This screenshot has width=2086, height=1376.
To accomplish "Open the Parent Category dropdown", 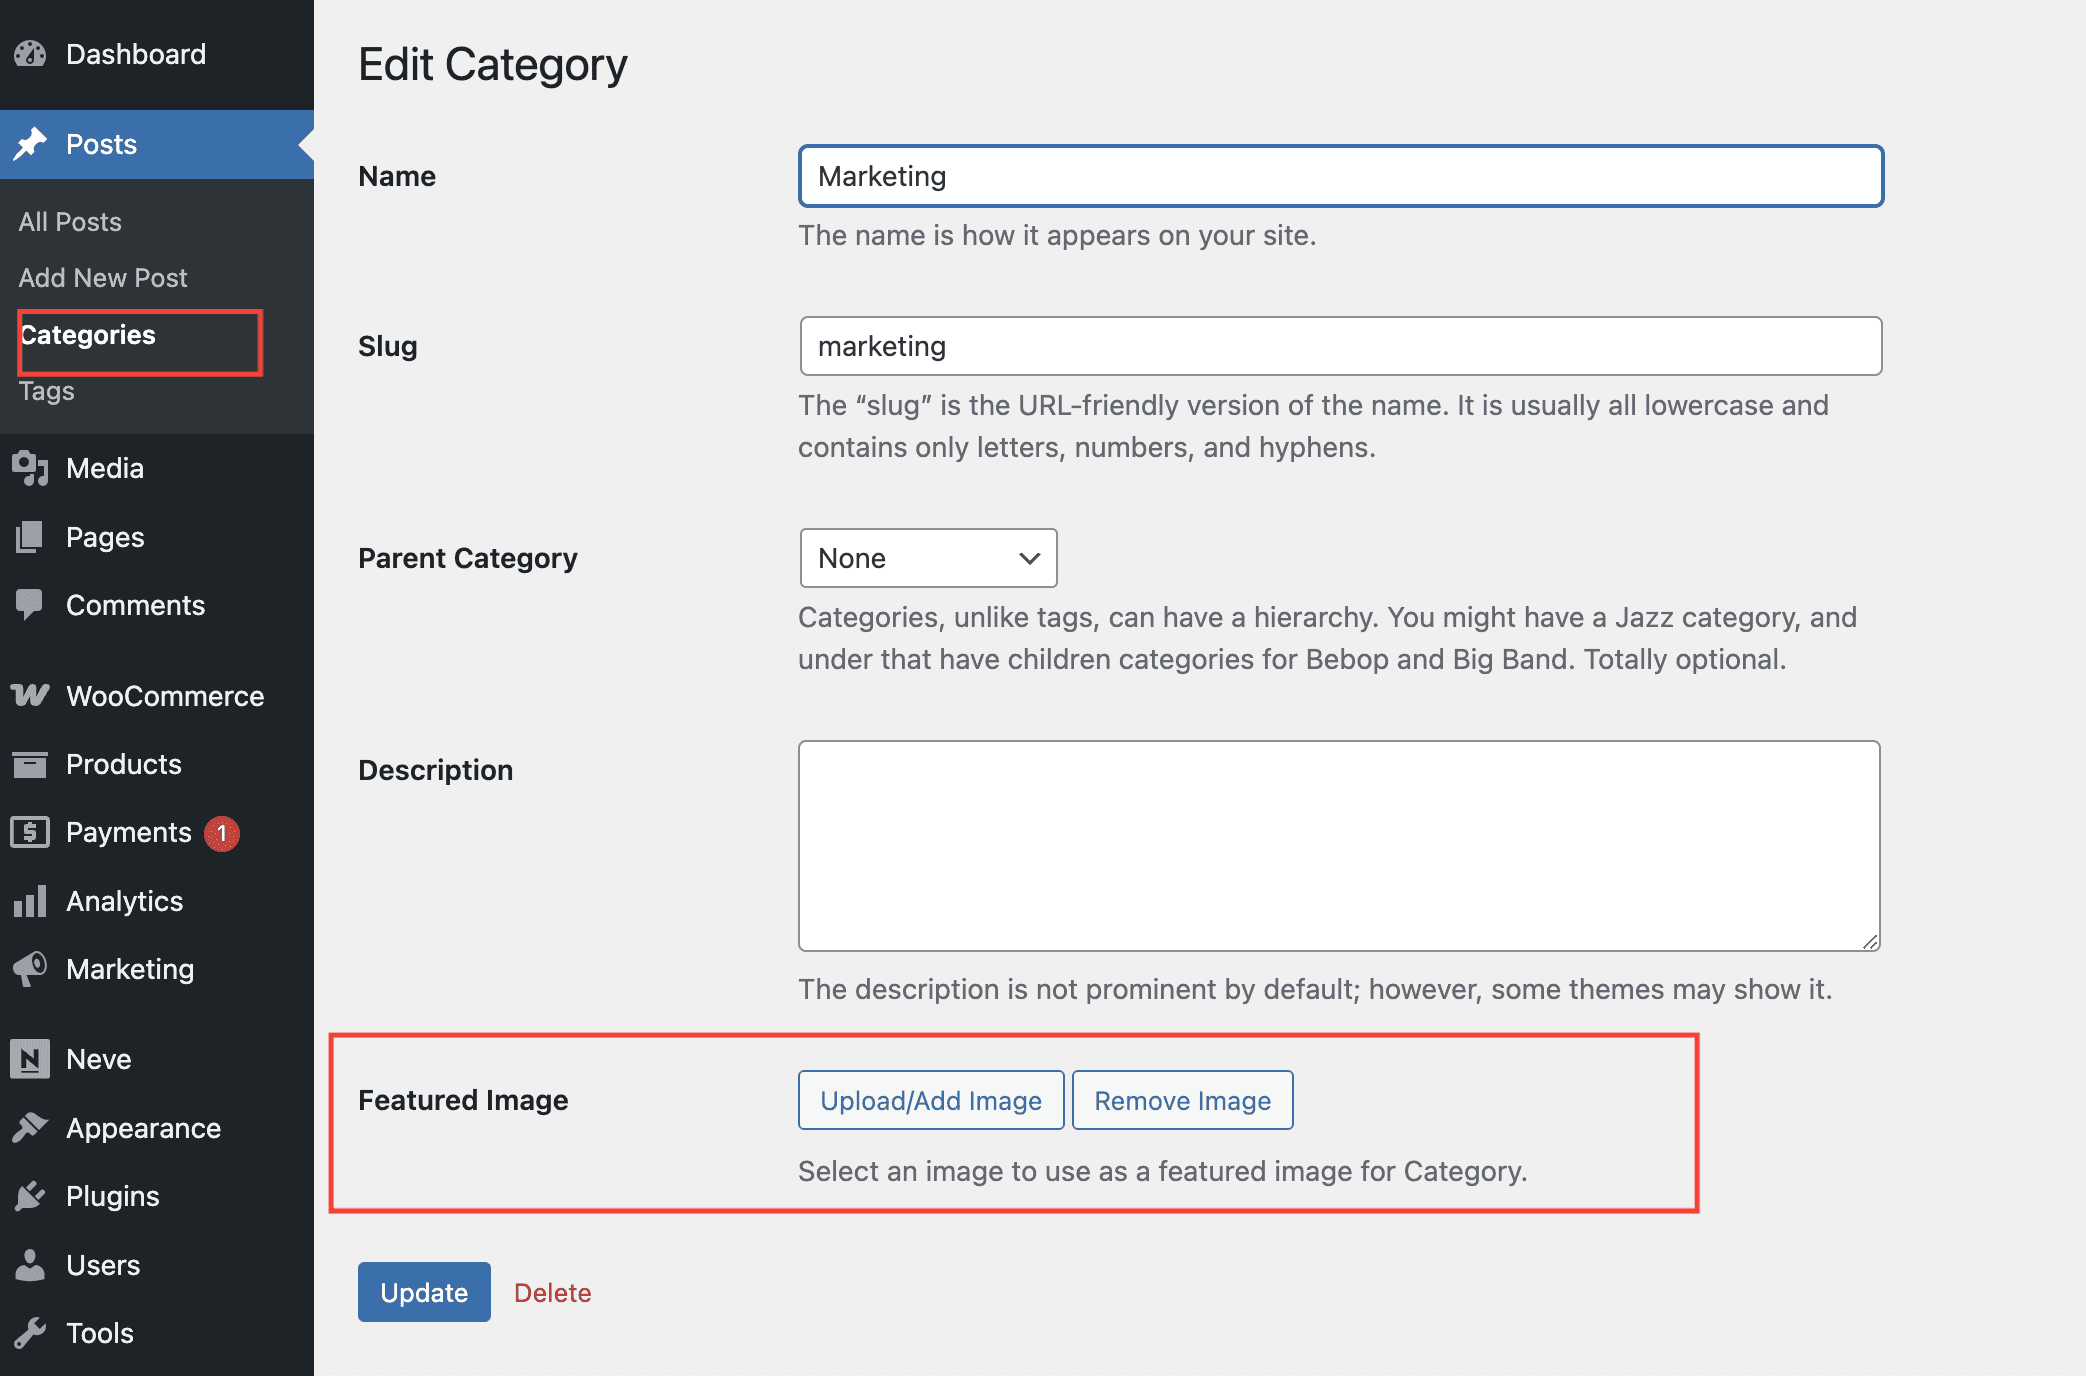I will click(x=928, y=558).
